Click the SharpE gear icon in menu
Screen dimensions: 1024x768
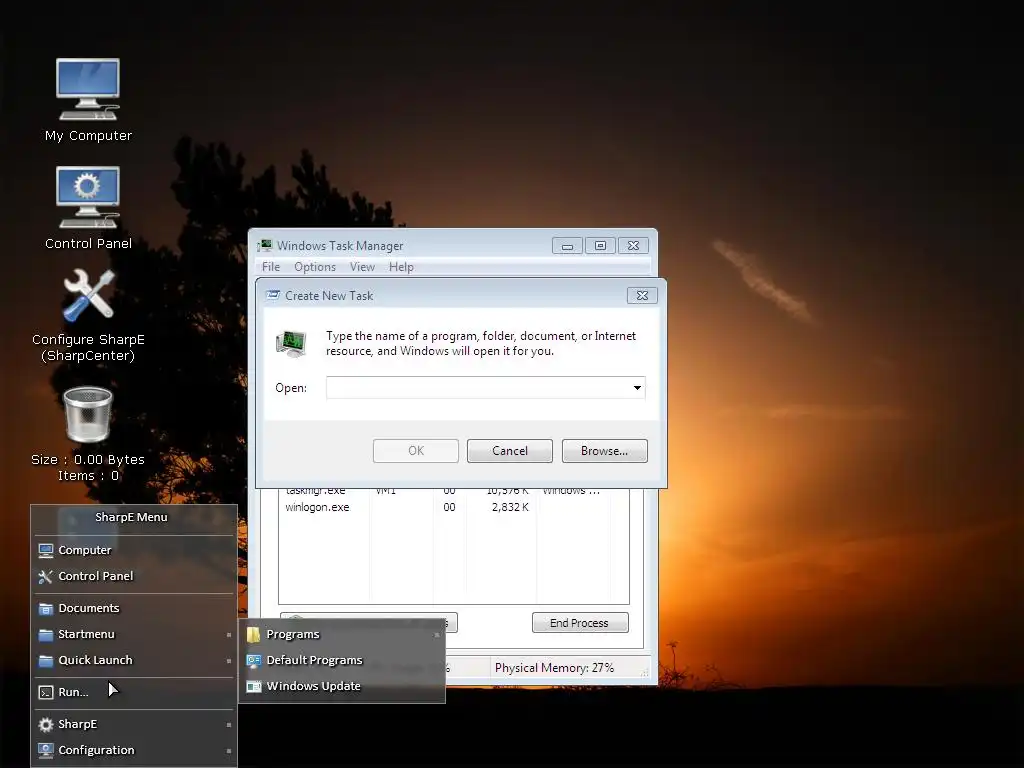click(46, 724)
